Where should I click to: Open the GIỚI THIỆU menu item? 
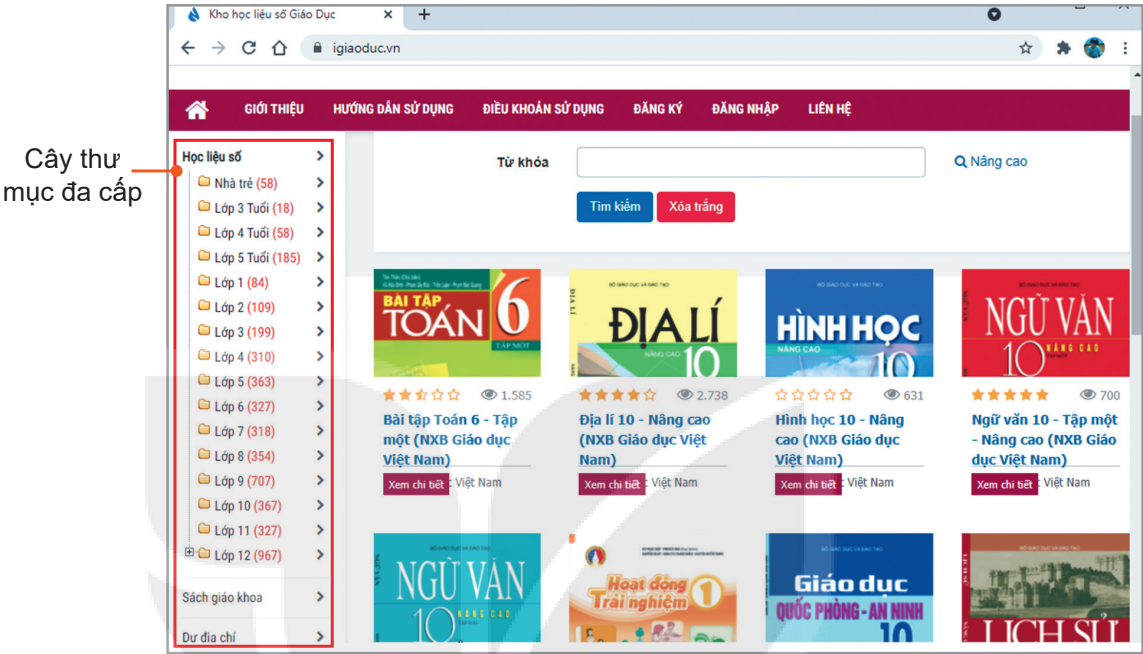[x=274, y=109]
